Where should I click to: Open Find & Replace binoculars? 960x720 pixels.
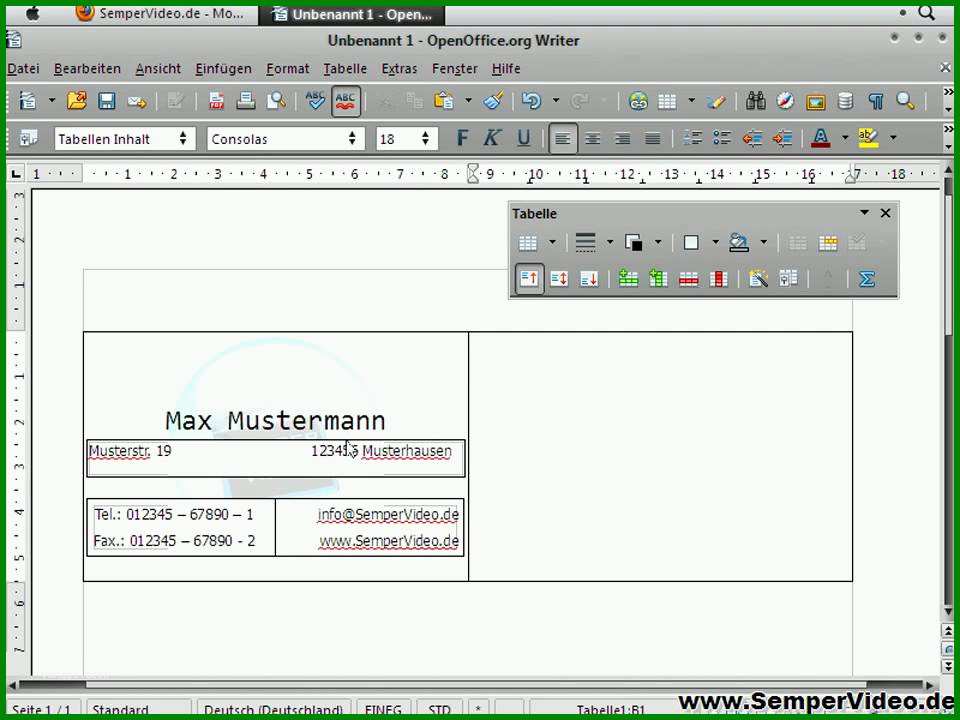(x=756, y=100)
